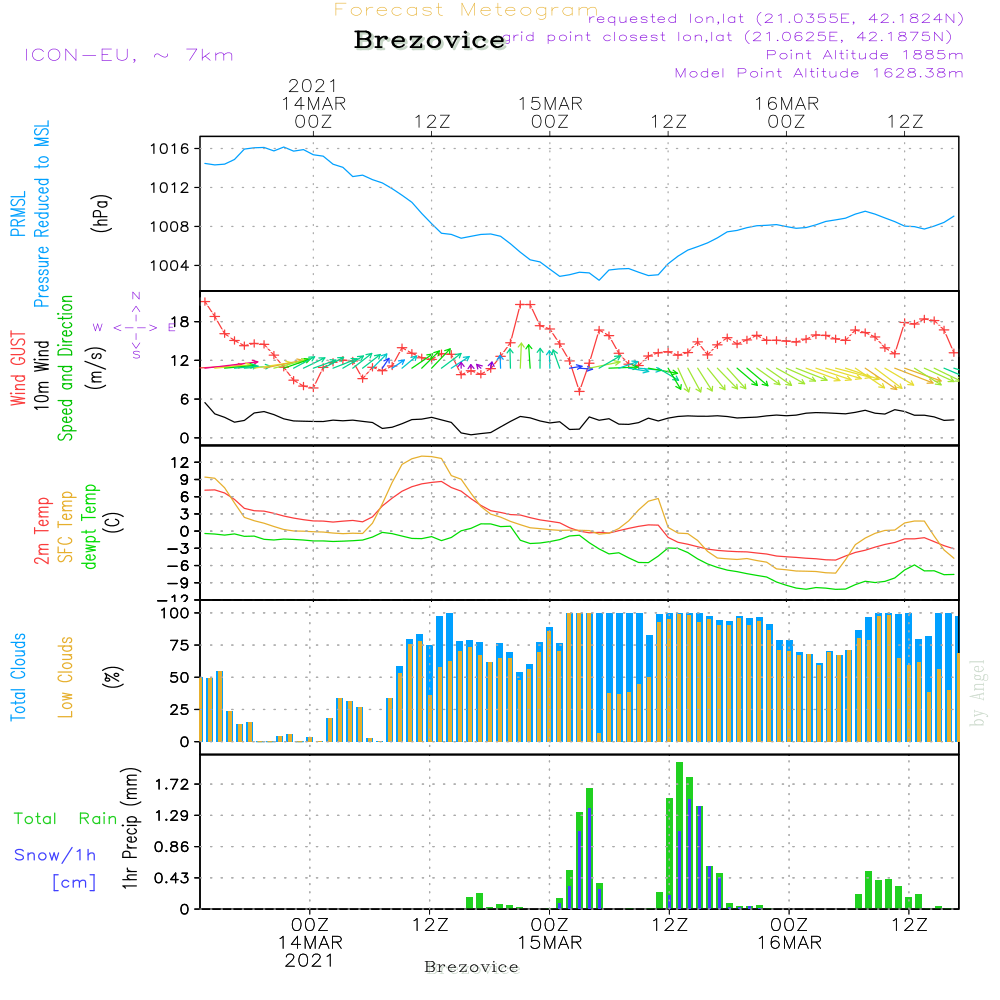Click the "grid point closest lon,lat" line
This screenshot has width=1000, height=1000.
727,37
